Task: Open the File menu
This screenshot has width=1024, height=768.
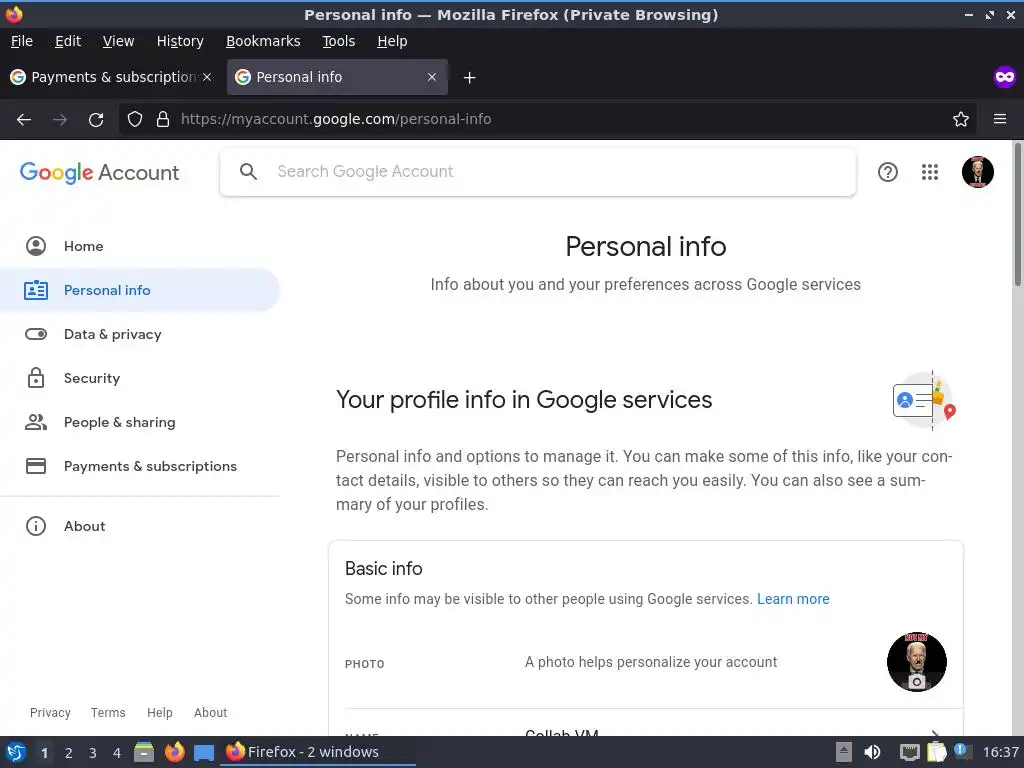Action: [x=22, y=41]
